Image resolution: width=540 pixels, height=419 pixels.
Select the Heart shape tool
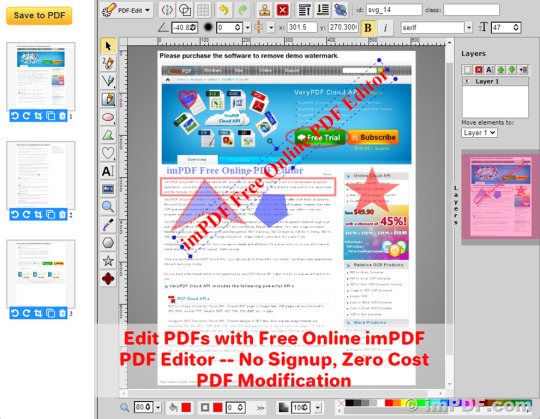coord(108,153)
